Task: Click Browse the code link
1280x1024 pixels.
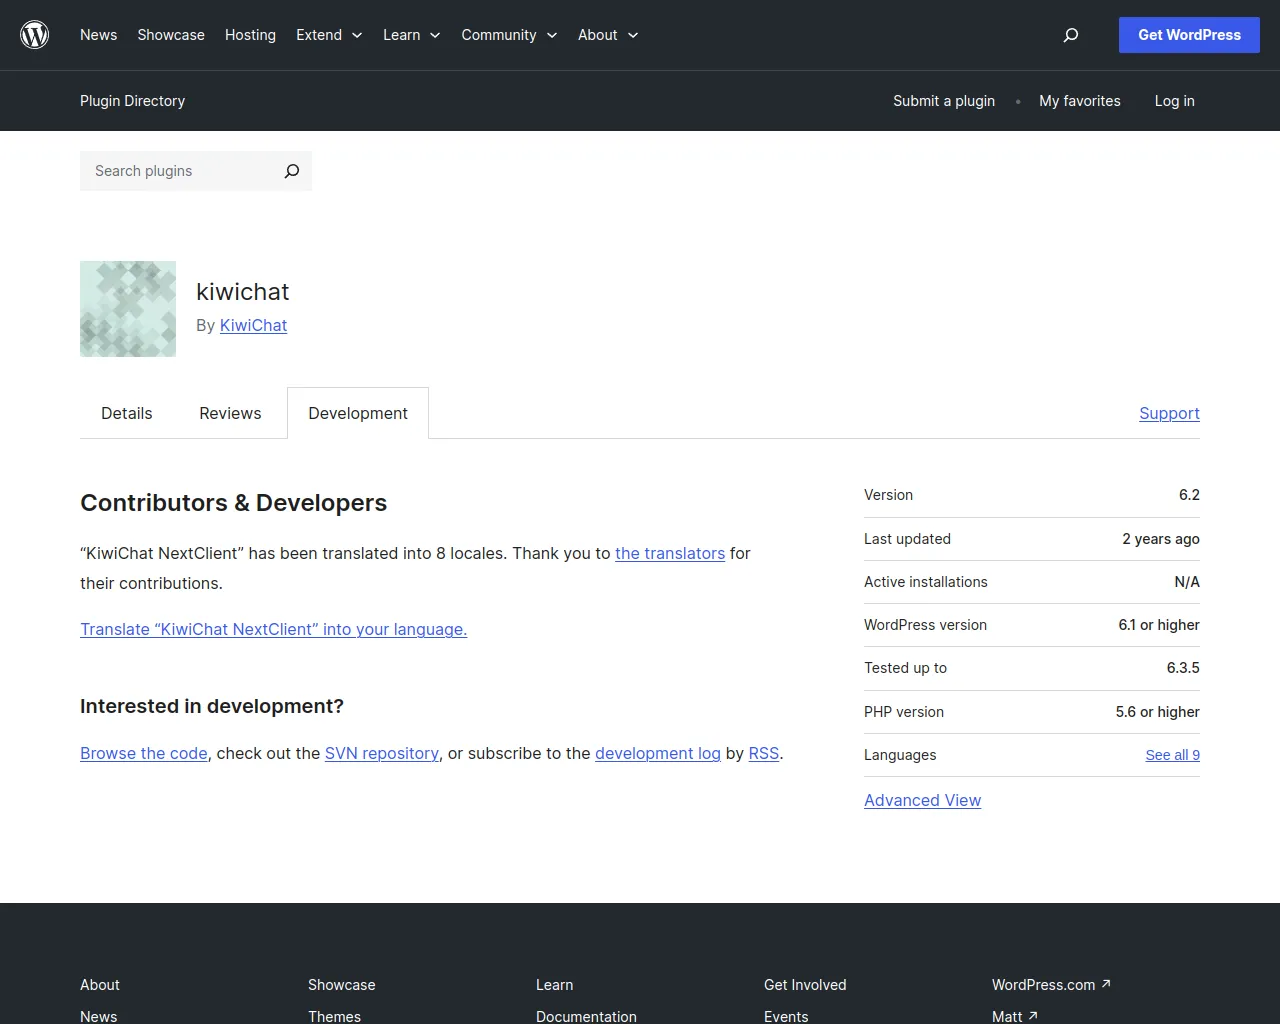Action: click(x=144, y=753)
